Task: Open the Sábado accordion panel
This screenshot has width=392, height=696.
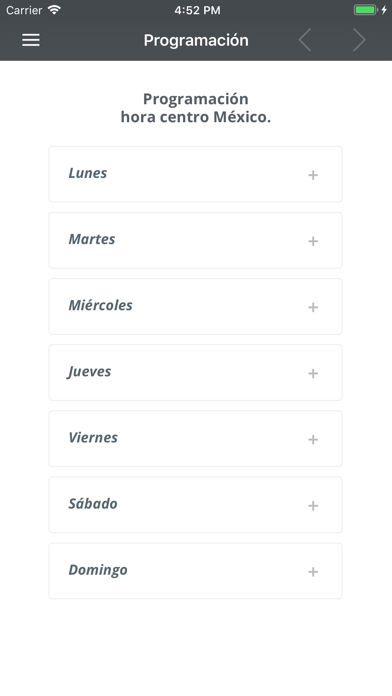Action: click(195, 505)
